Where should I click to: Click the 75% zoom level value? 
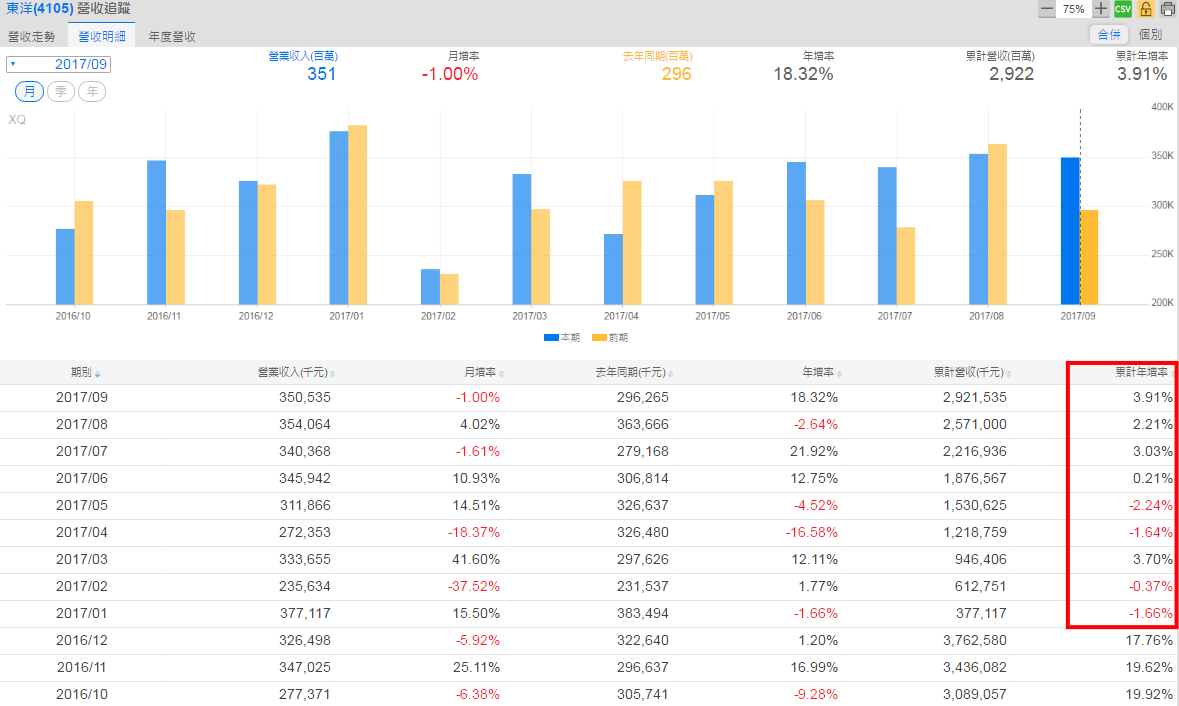(x=1074, y=9)
